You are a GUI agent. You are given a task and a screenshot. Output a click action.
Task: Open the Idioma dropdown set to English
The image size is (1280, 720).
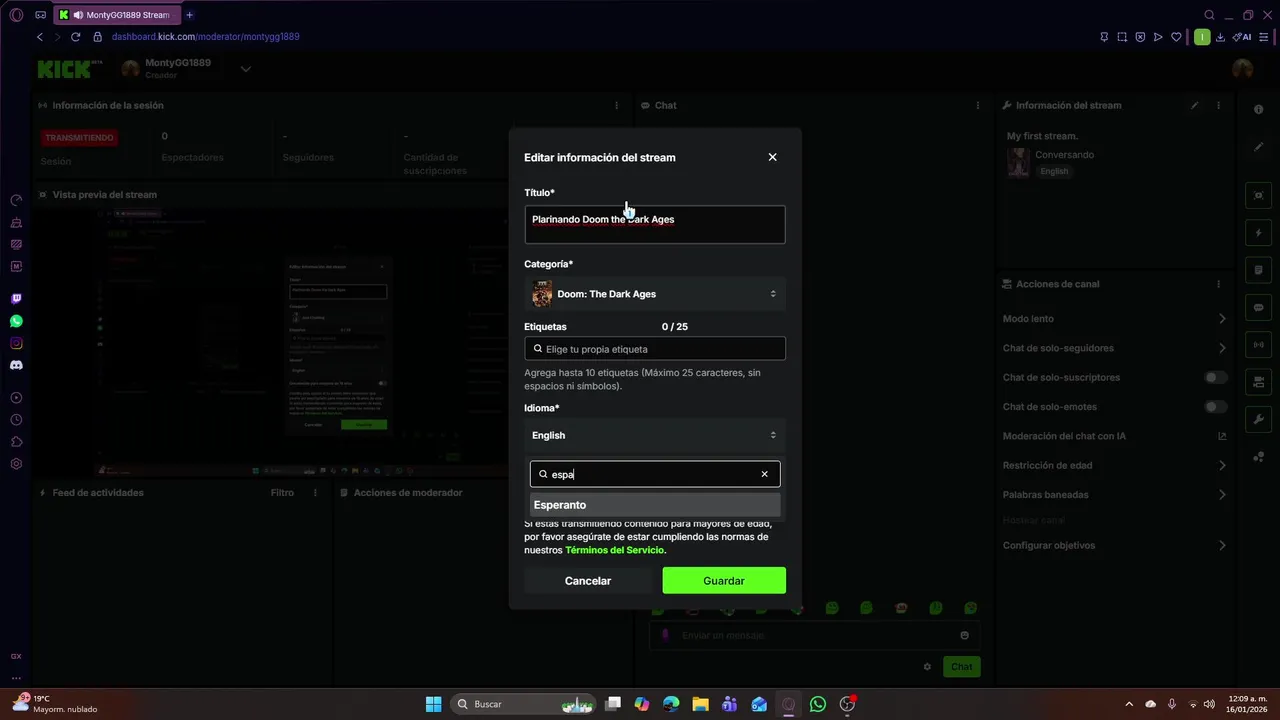pos(655,435)
